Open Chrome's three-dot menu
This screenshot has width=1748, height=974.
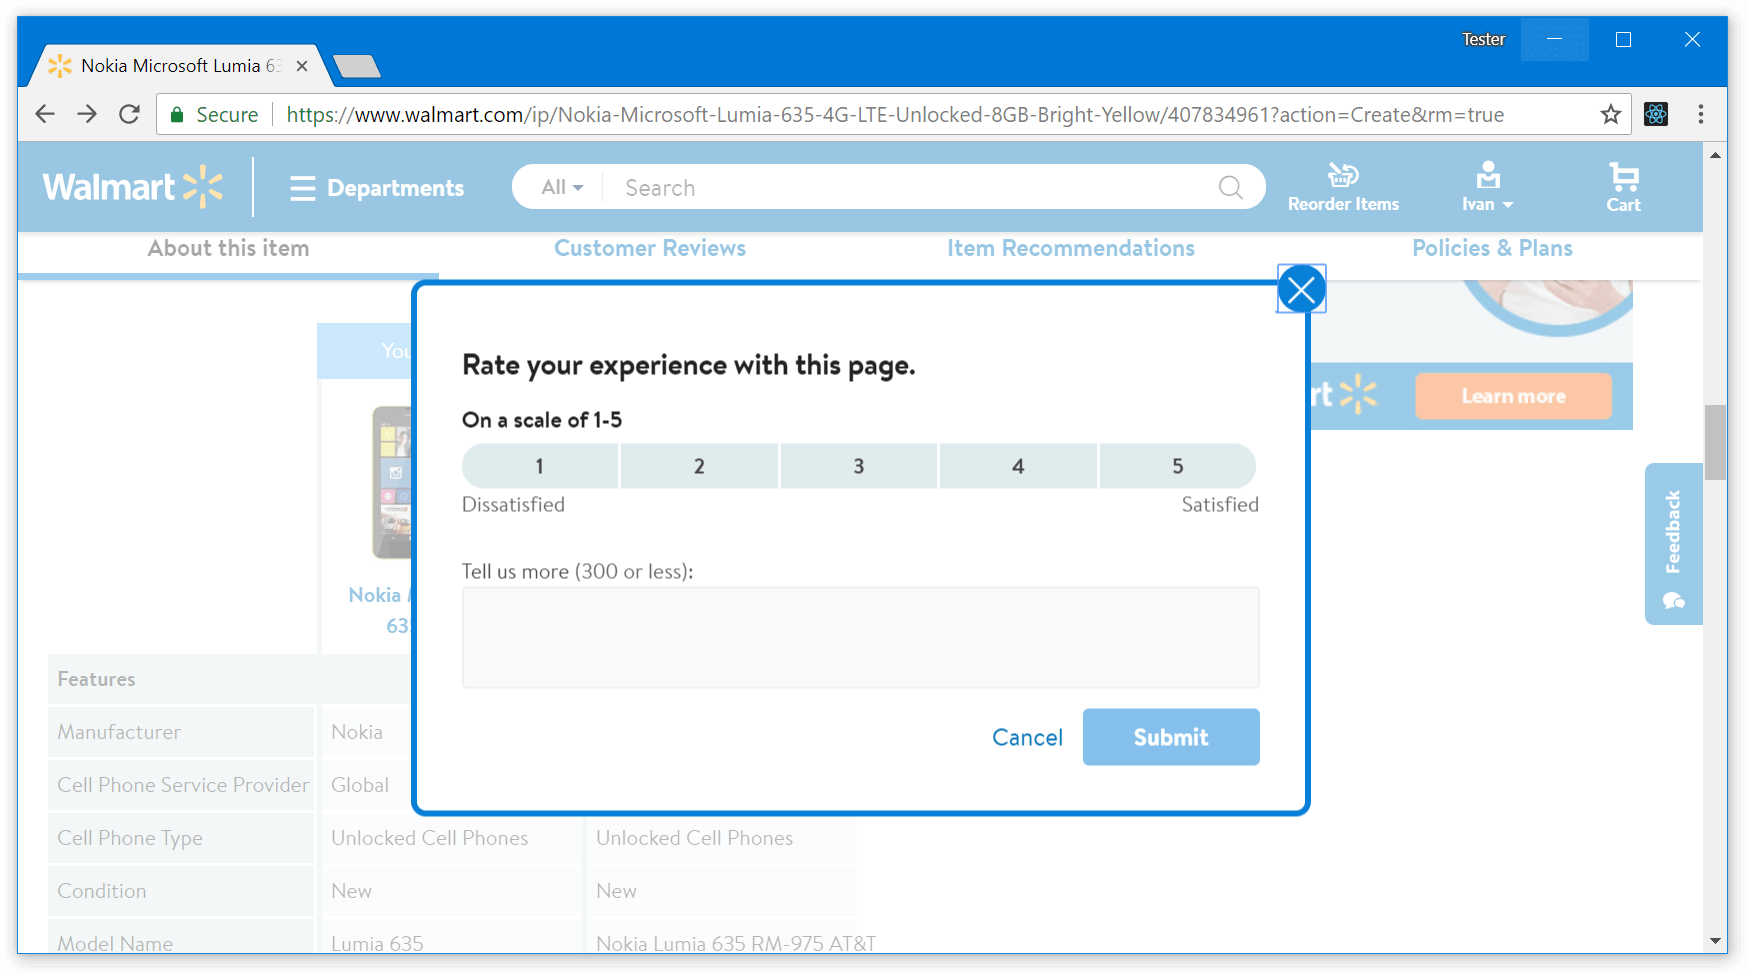click(x=1702, y=114)
